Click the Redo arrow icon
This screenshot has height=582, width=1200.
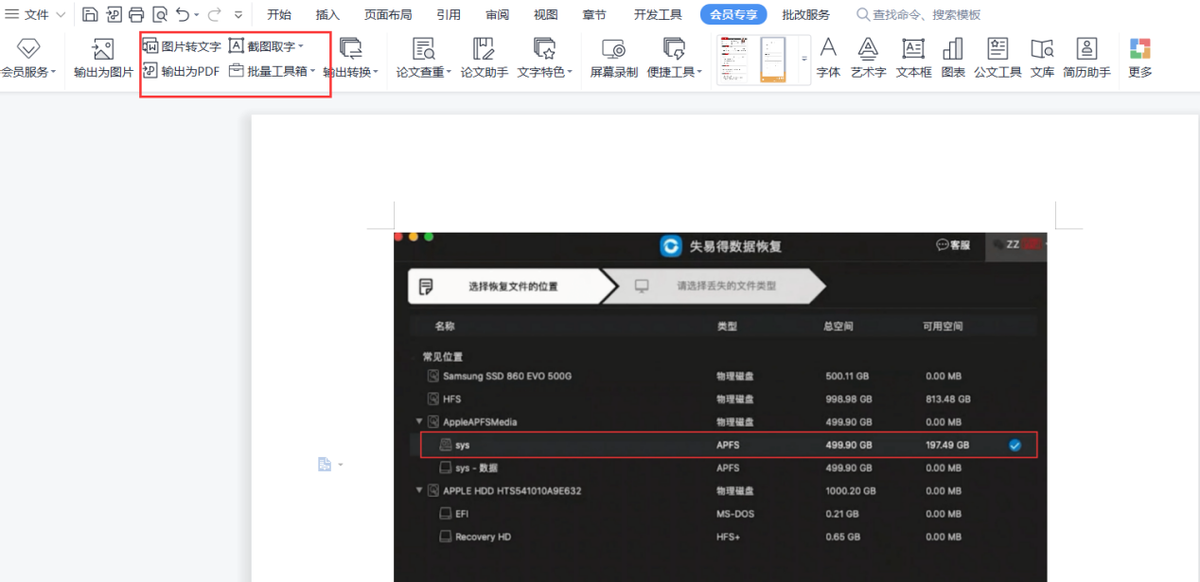point(214,14)
